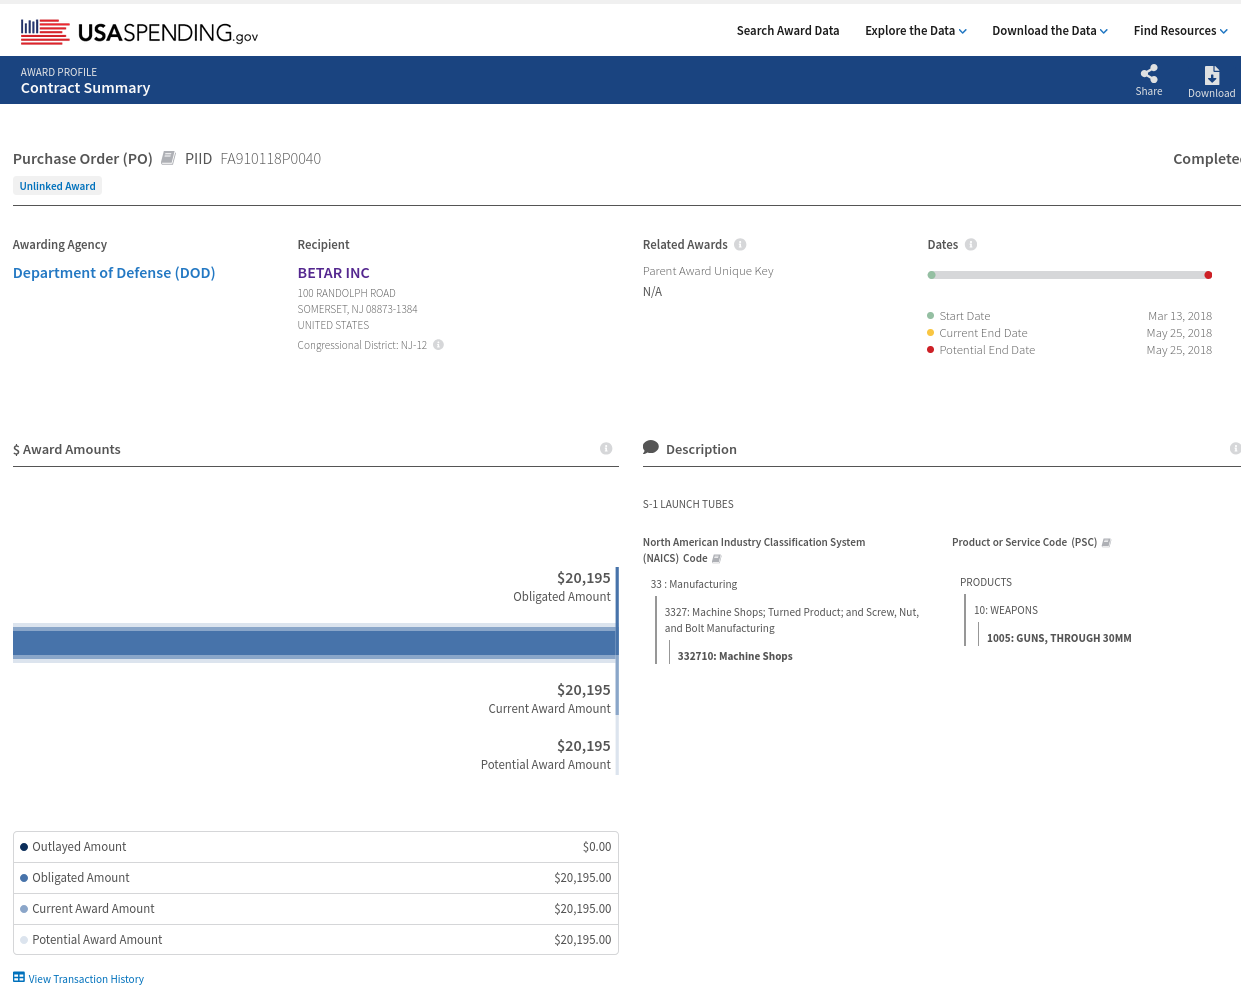Open the BETAR INC recipient link
Screen dimensions: 1241x1000
pos(334,273)
